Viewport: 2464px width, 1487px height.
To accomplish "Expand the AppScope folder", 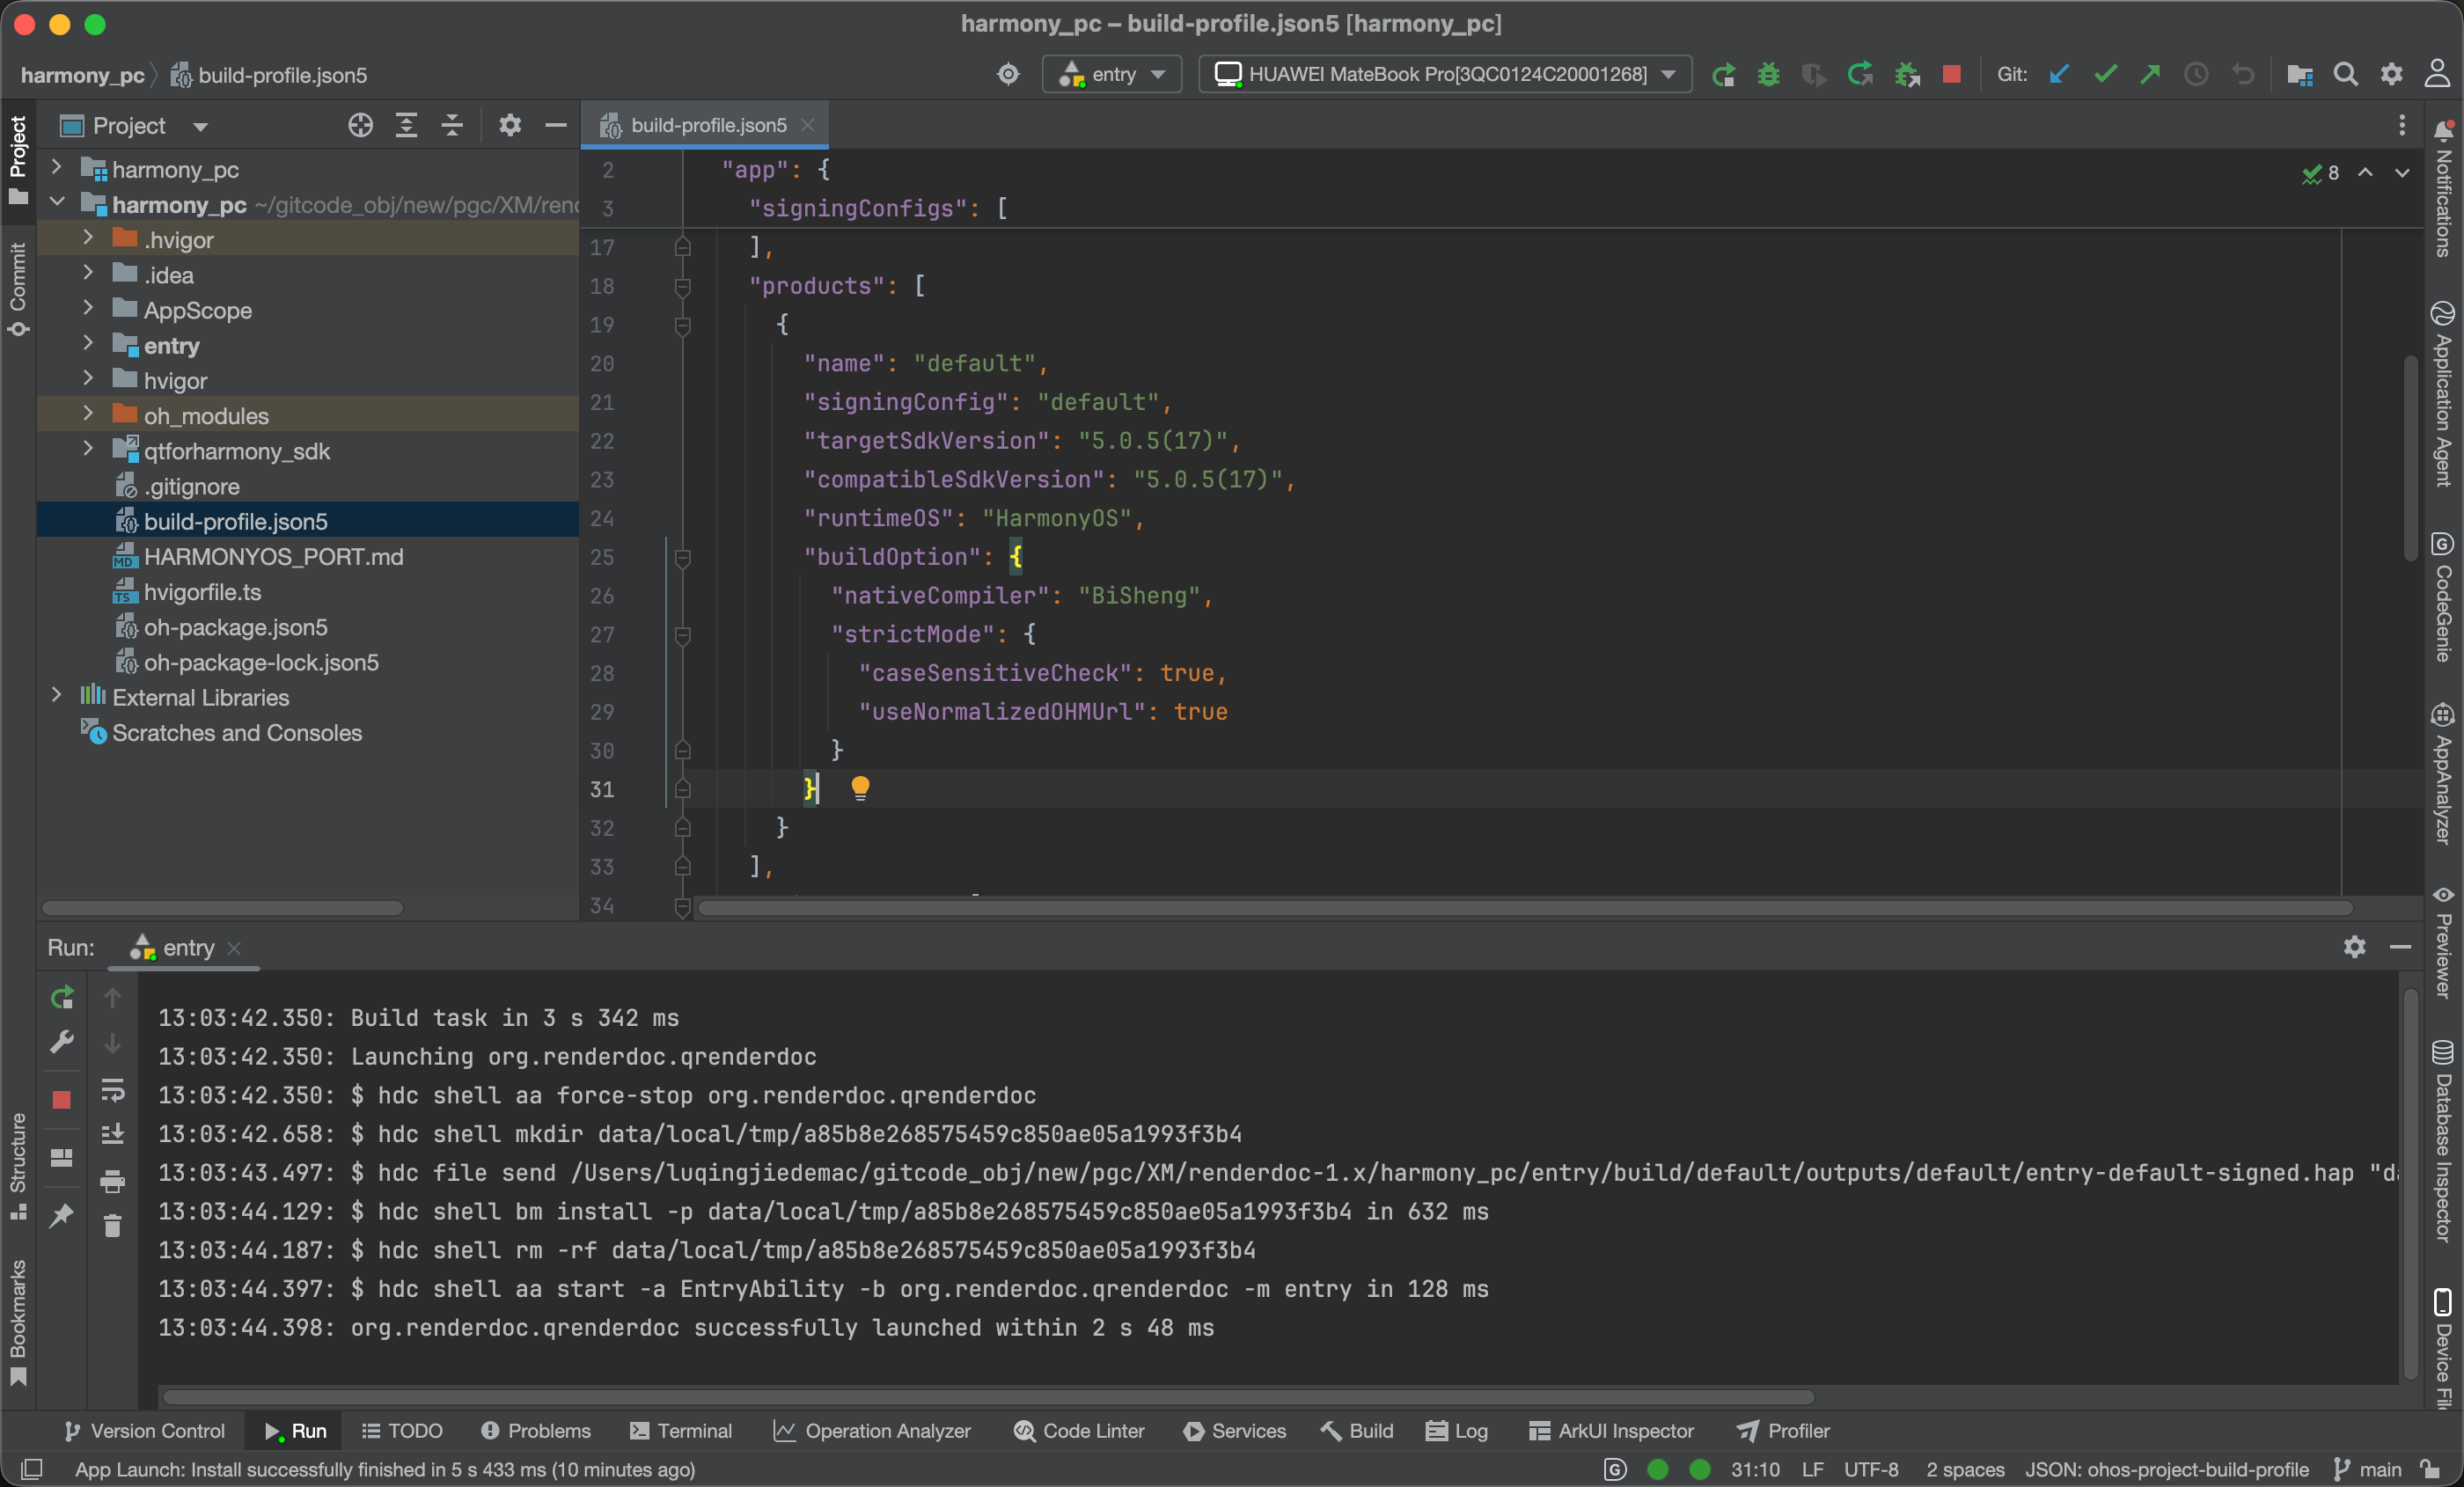I will tap(88, 309).
